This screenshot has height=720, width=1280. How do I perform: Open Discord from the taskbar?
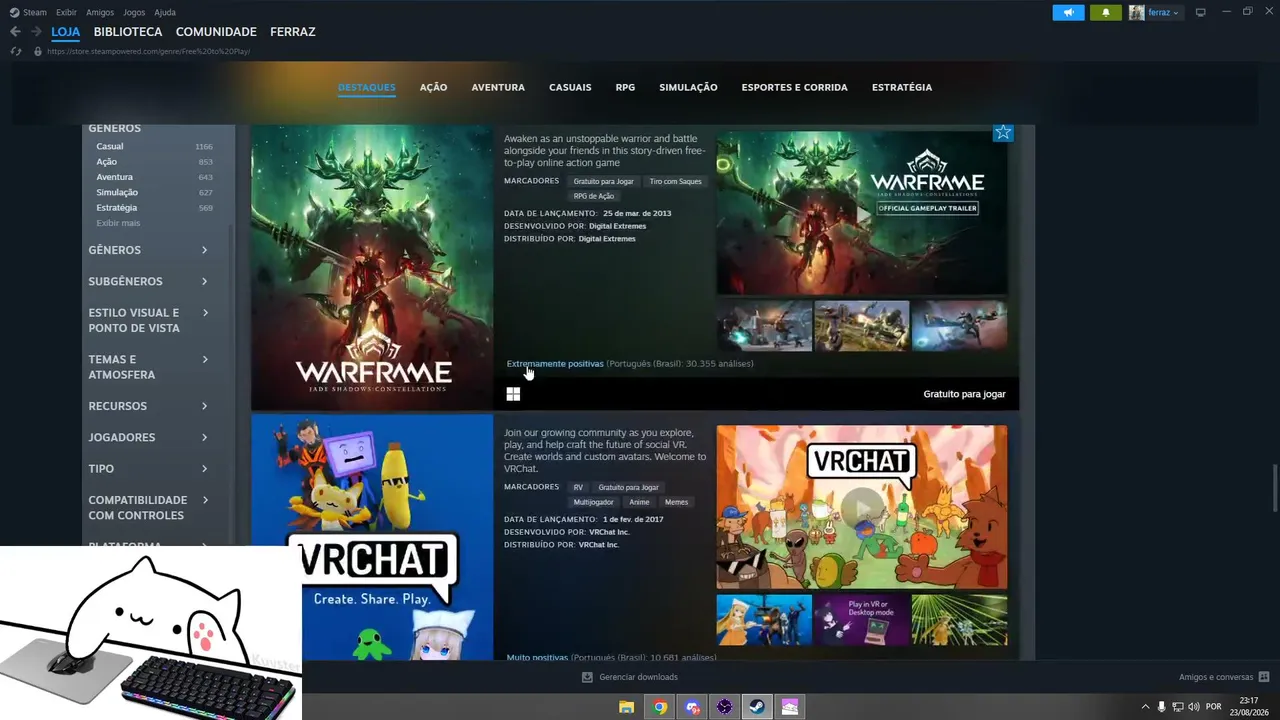(692, 707)
